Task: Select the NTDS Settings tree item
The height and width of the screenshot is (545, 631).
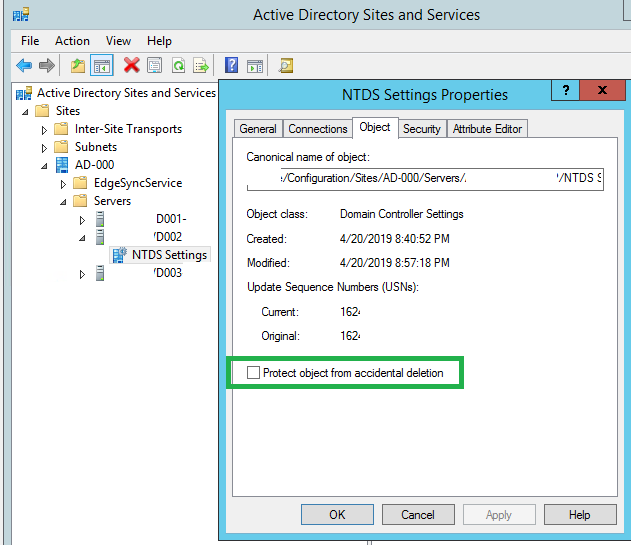Action: 169,255
